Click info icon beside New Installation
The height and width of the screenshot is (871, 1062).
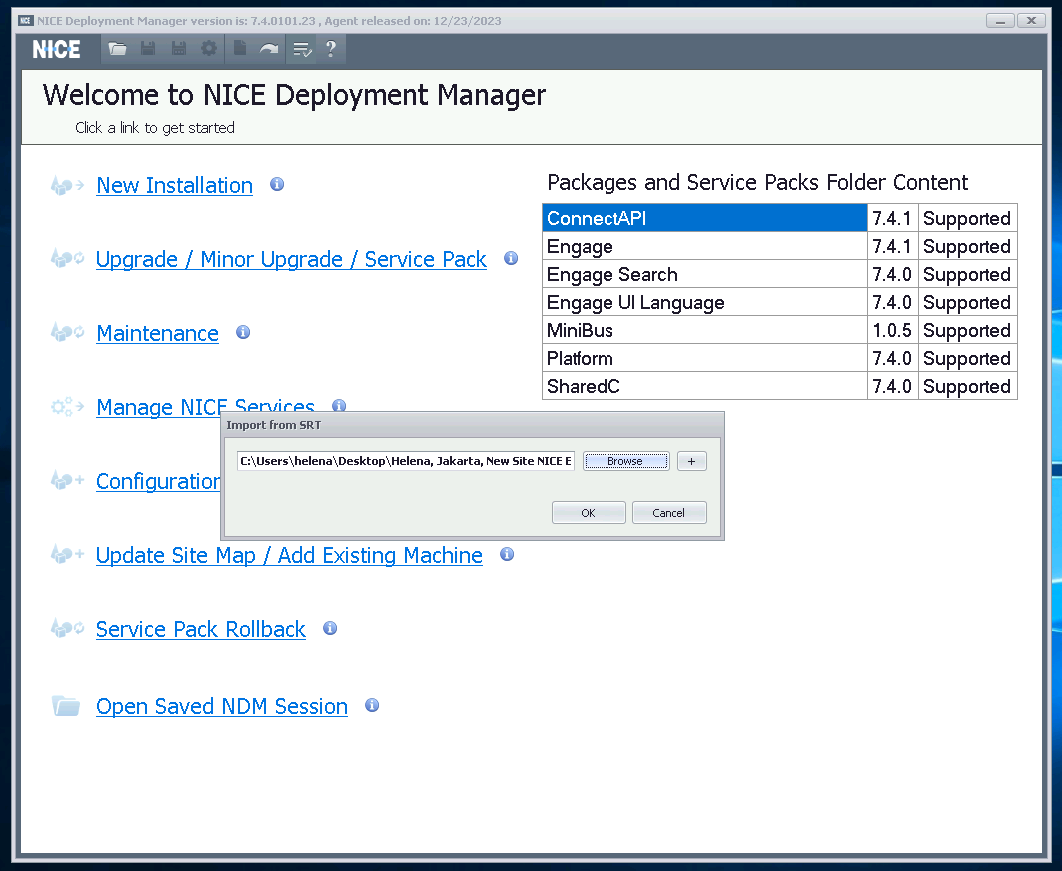(277, 184)
